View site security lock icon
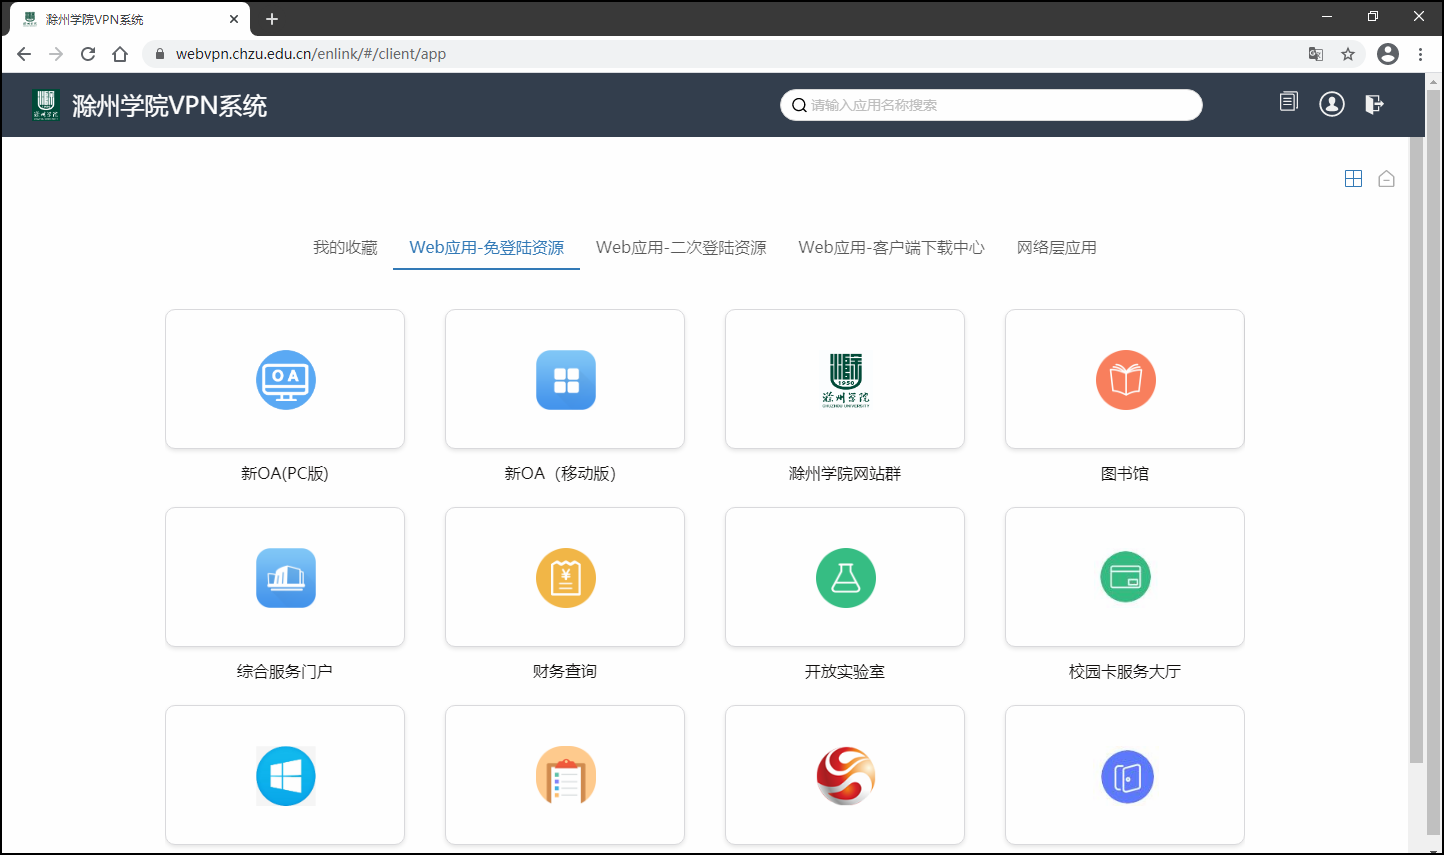The width and height of the screenshot is (1444, 855). click(x=159, y=54)
